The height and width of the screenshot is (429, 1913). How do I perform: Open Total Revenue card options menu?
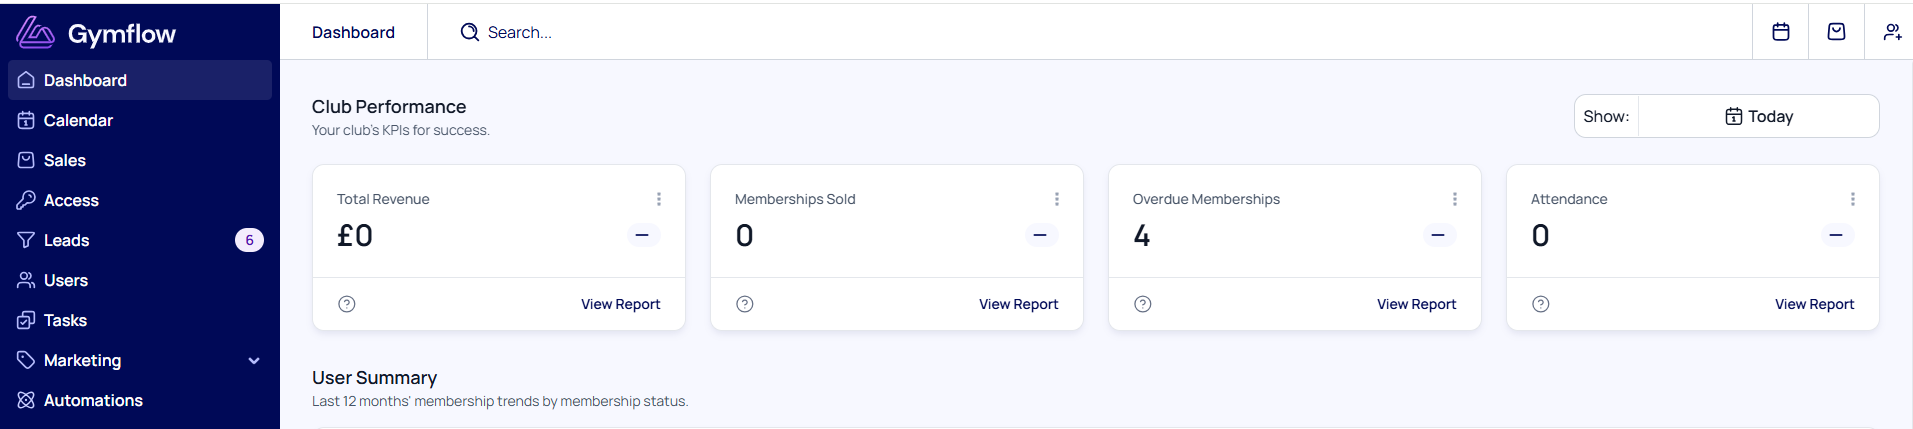coord(659,199)
